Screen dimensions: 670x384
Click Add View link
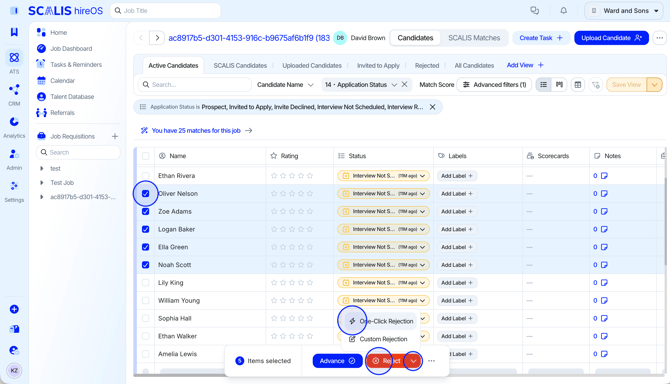pos(525,65)
